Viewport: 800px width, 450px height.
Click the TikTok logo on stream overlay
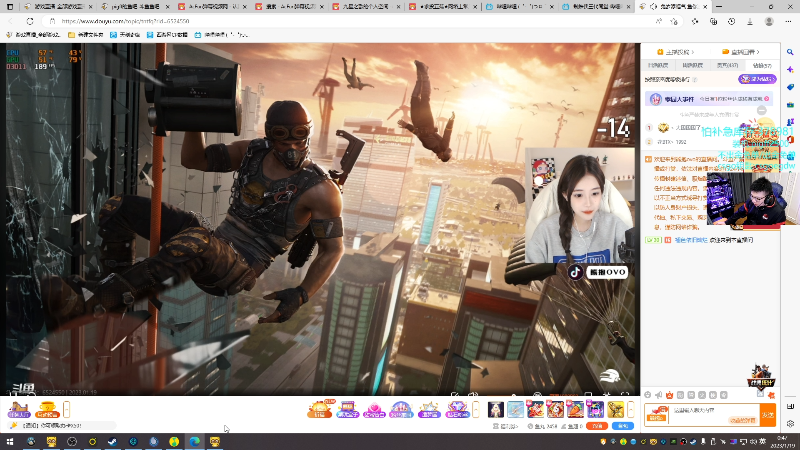point(576,272)
